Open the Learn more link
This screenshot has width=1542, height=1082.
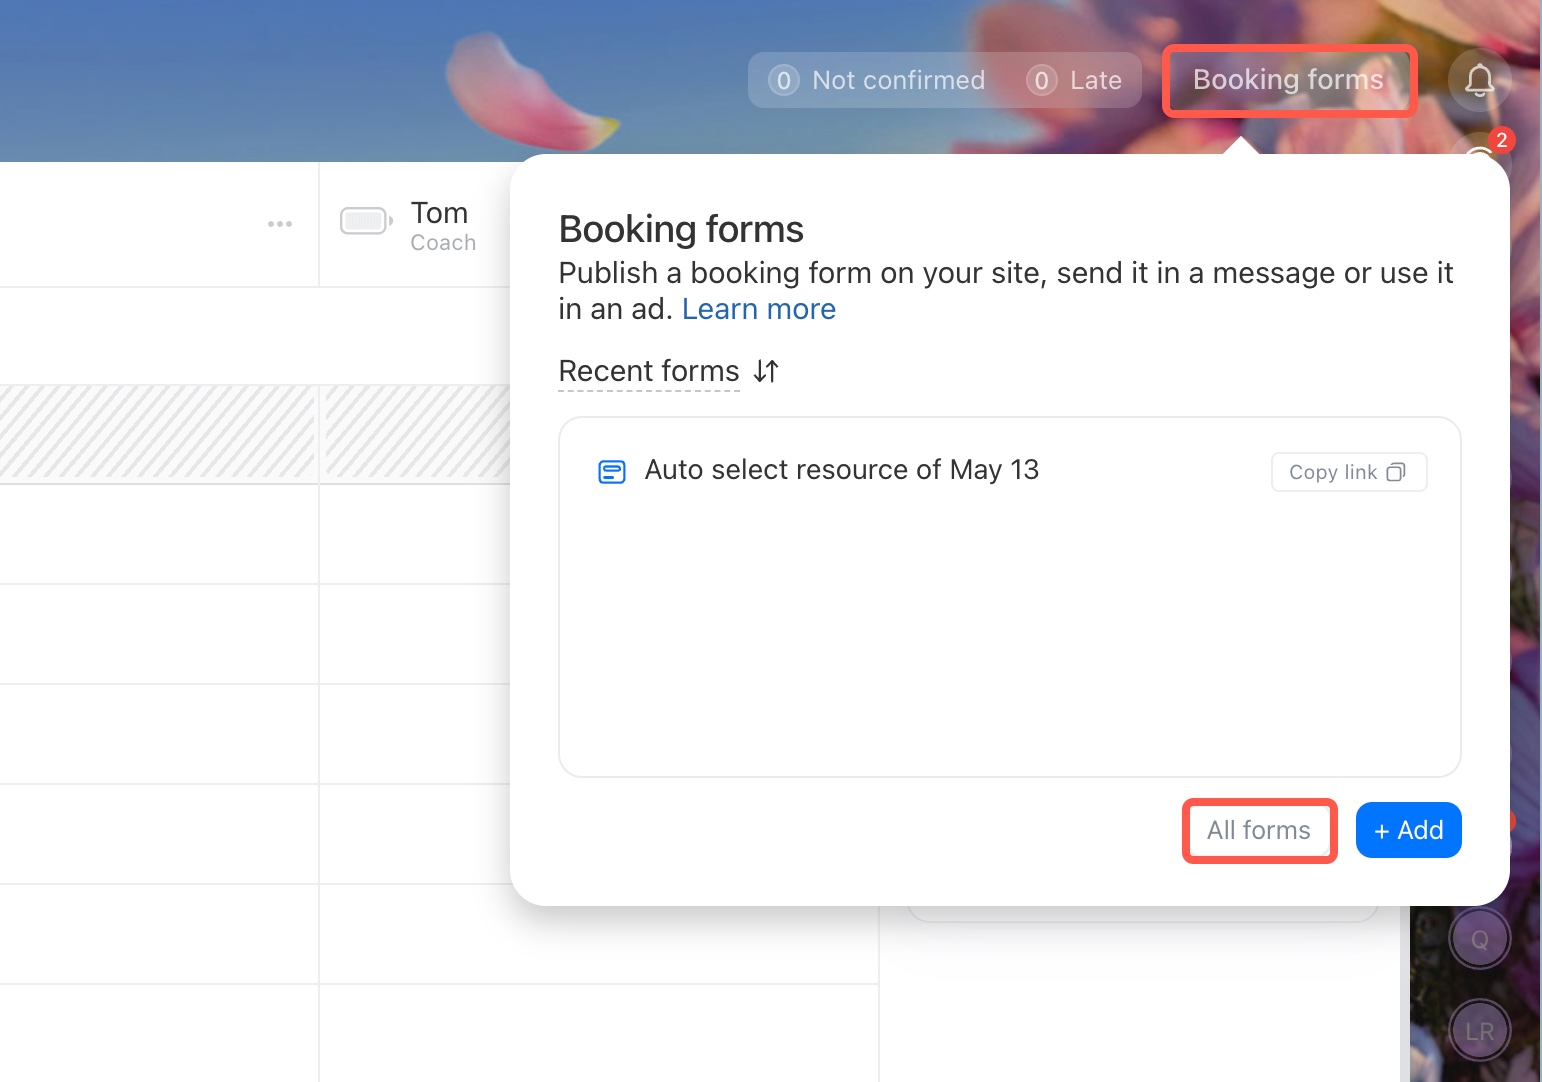(x=758, y=309)
